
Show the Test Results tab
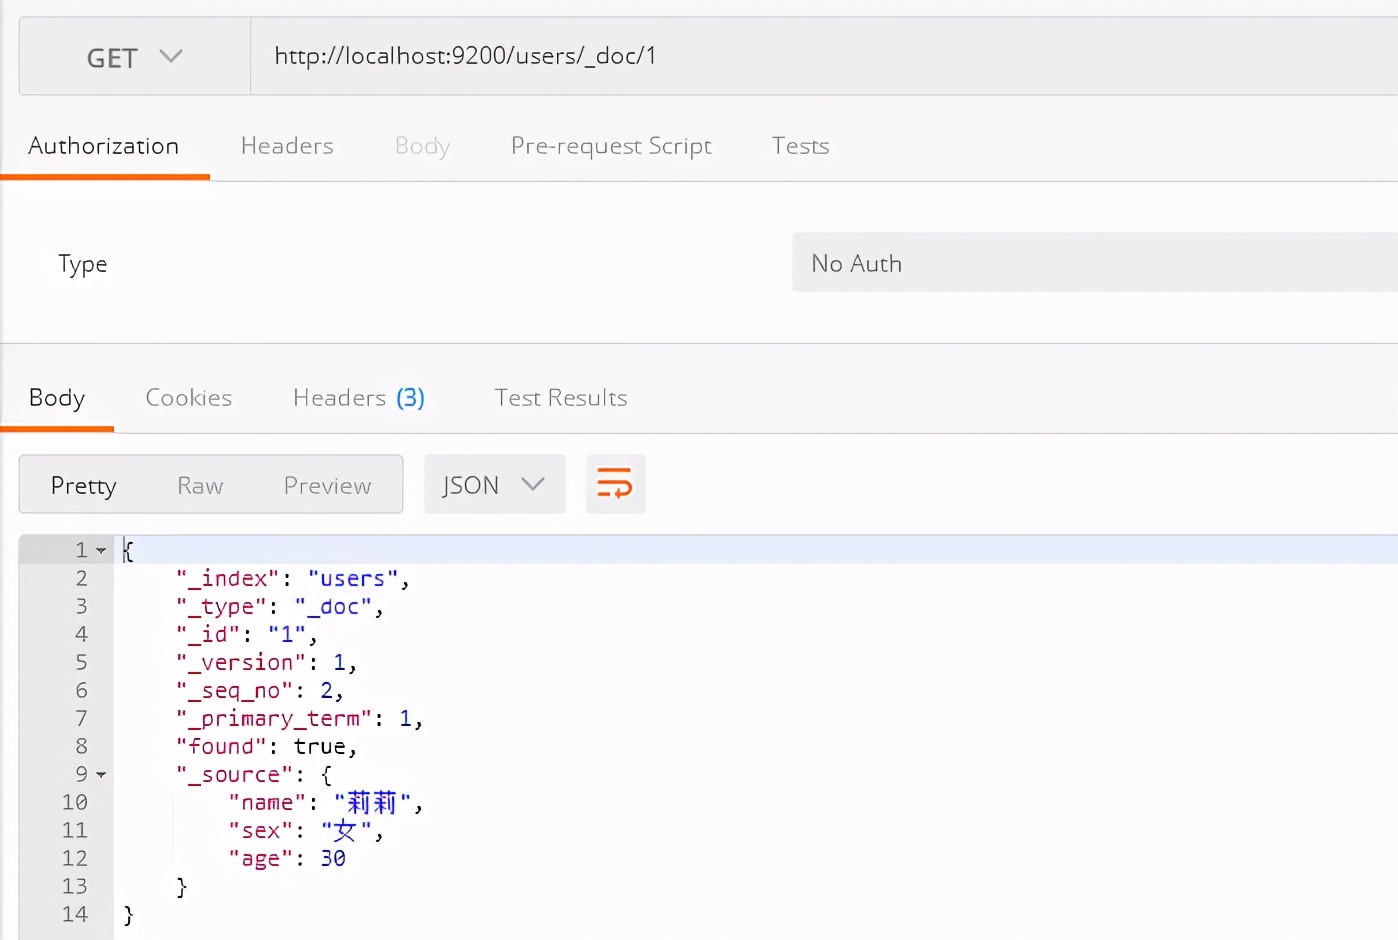pos(561,398)
